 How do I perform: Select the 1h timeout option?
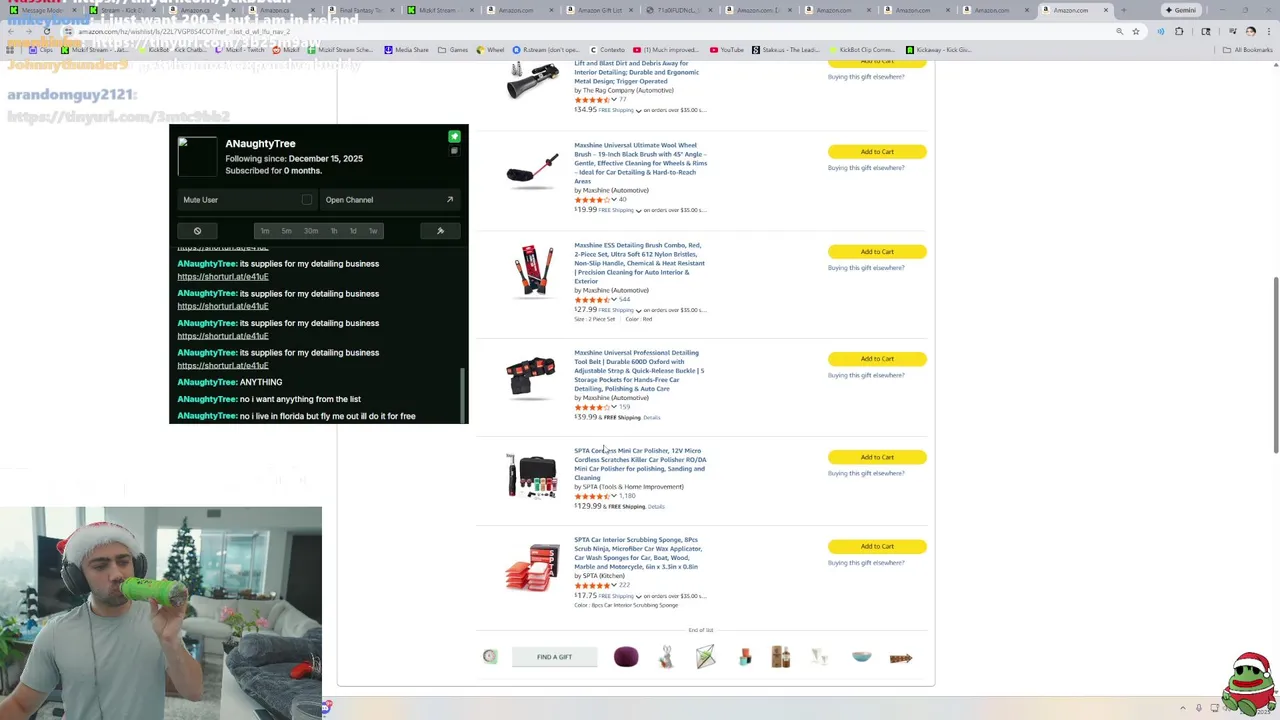[x=335, y=231]
